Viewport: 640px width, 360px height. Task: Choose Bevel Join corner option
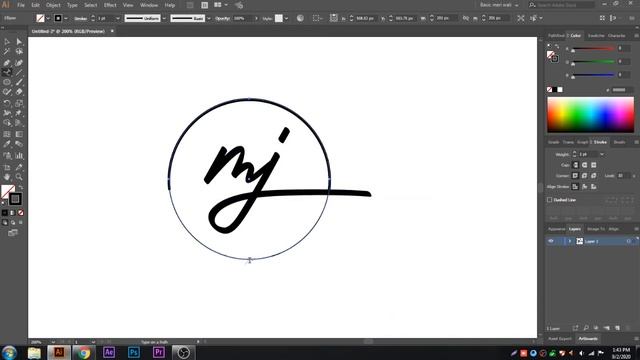[593, 176]
